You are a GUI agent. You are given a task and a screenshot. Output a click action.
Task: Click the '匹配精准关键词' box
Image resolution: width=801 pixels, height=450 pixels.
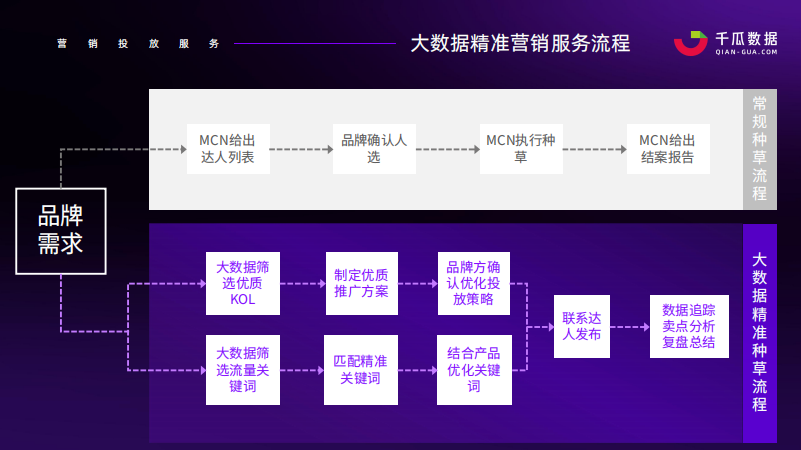361,370
